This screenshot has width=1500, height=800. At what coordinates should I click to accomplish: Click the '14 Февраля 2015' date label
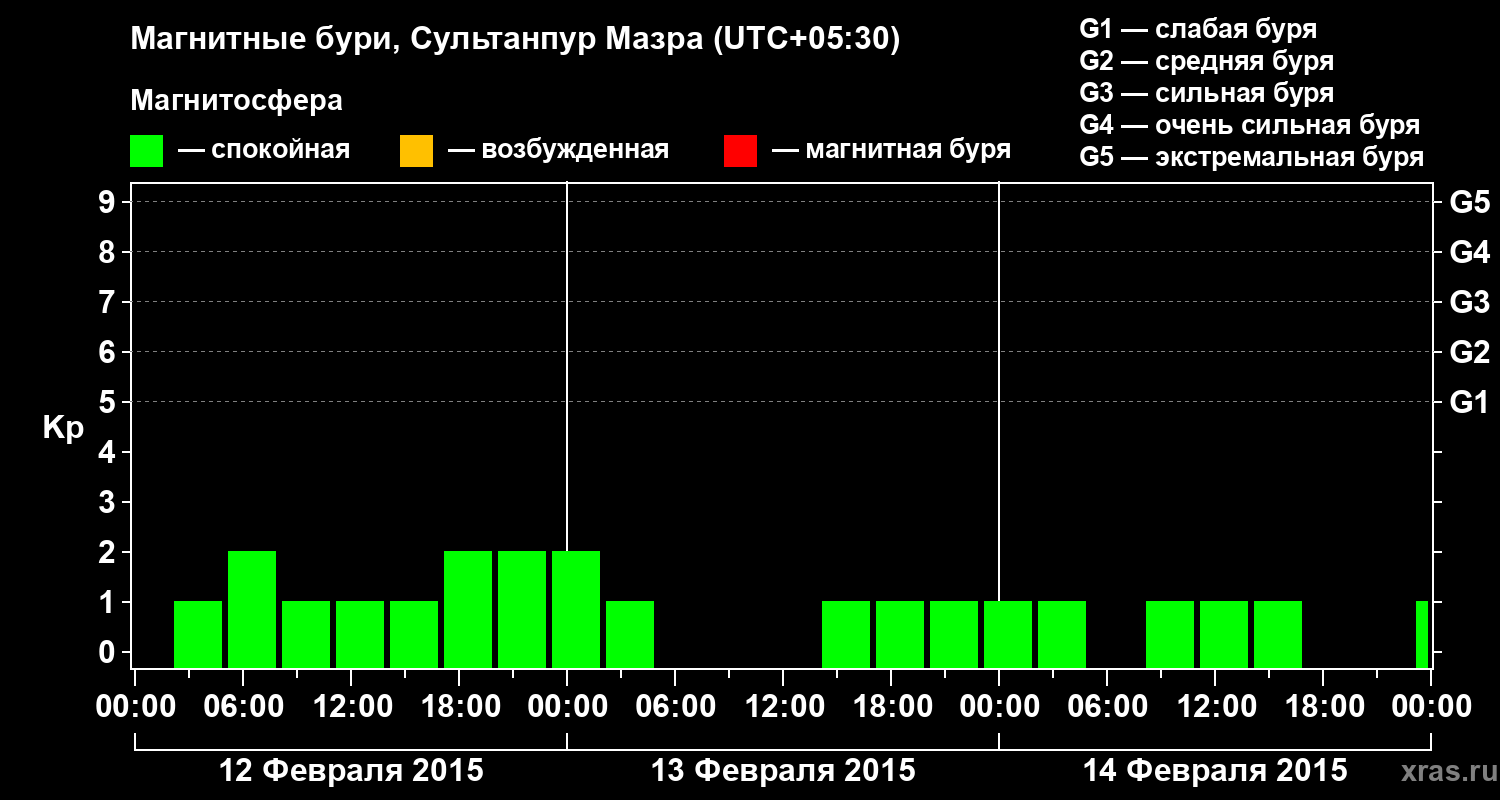pos(1215,771)
